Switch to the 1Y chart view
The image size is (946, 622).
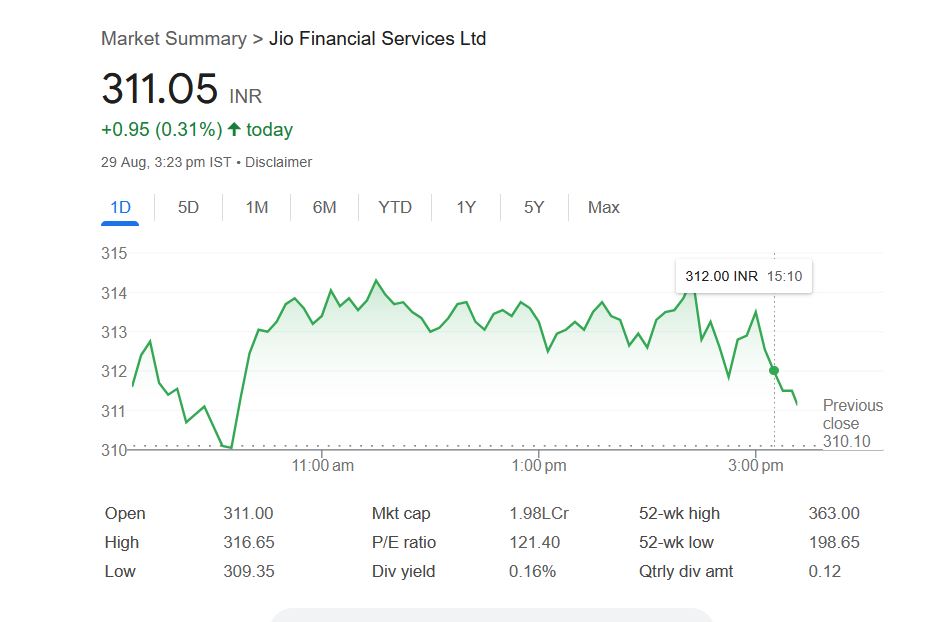click(466, 208)
